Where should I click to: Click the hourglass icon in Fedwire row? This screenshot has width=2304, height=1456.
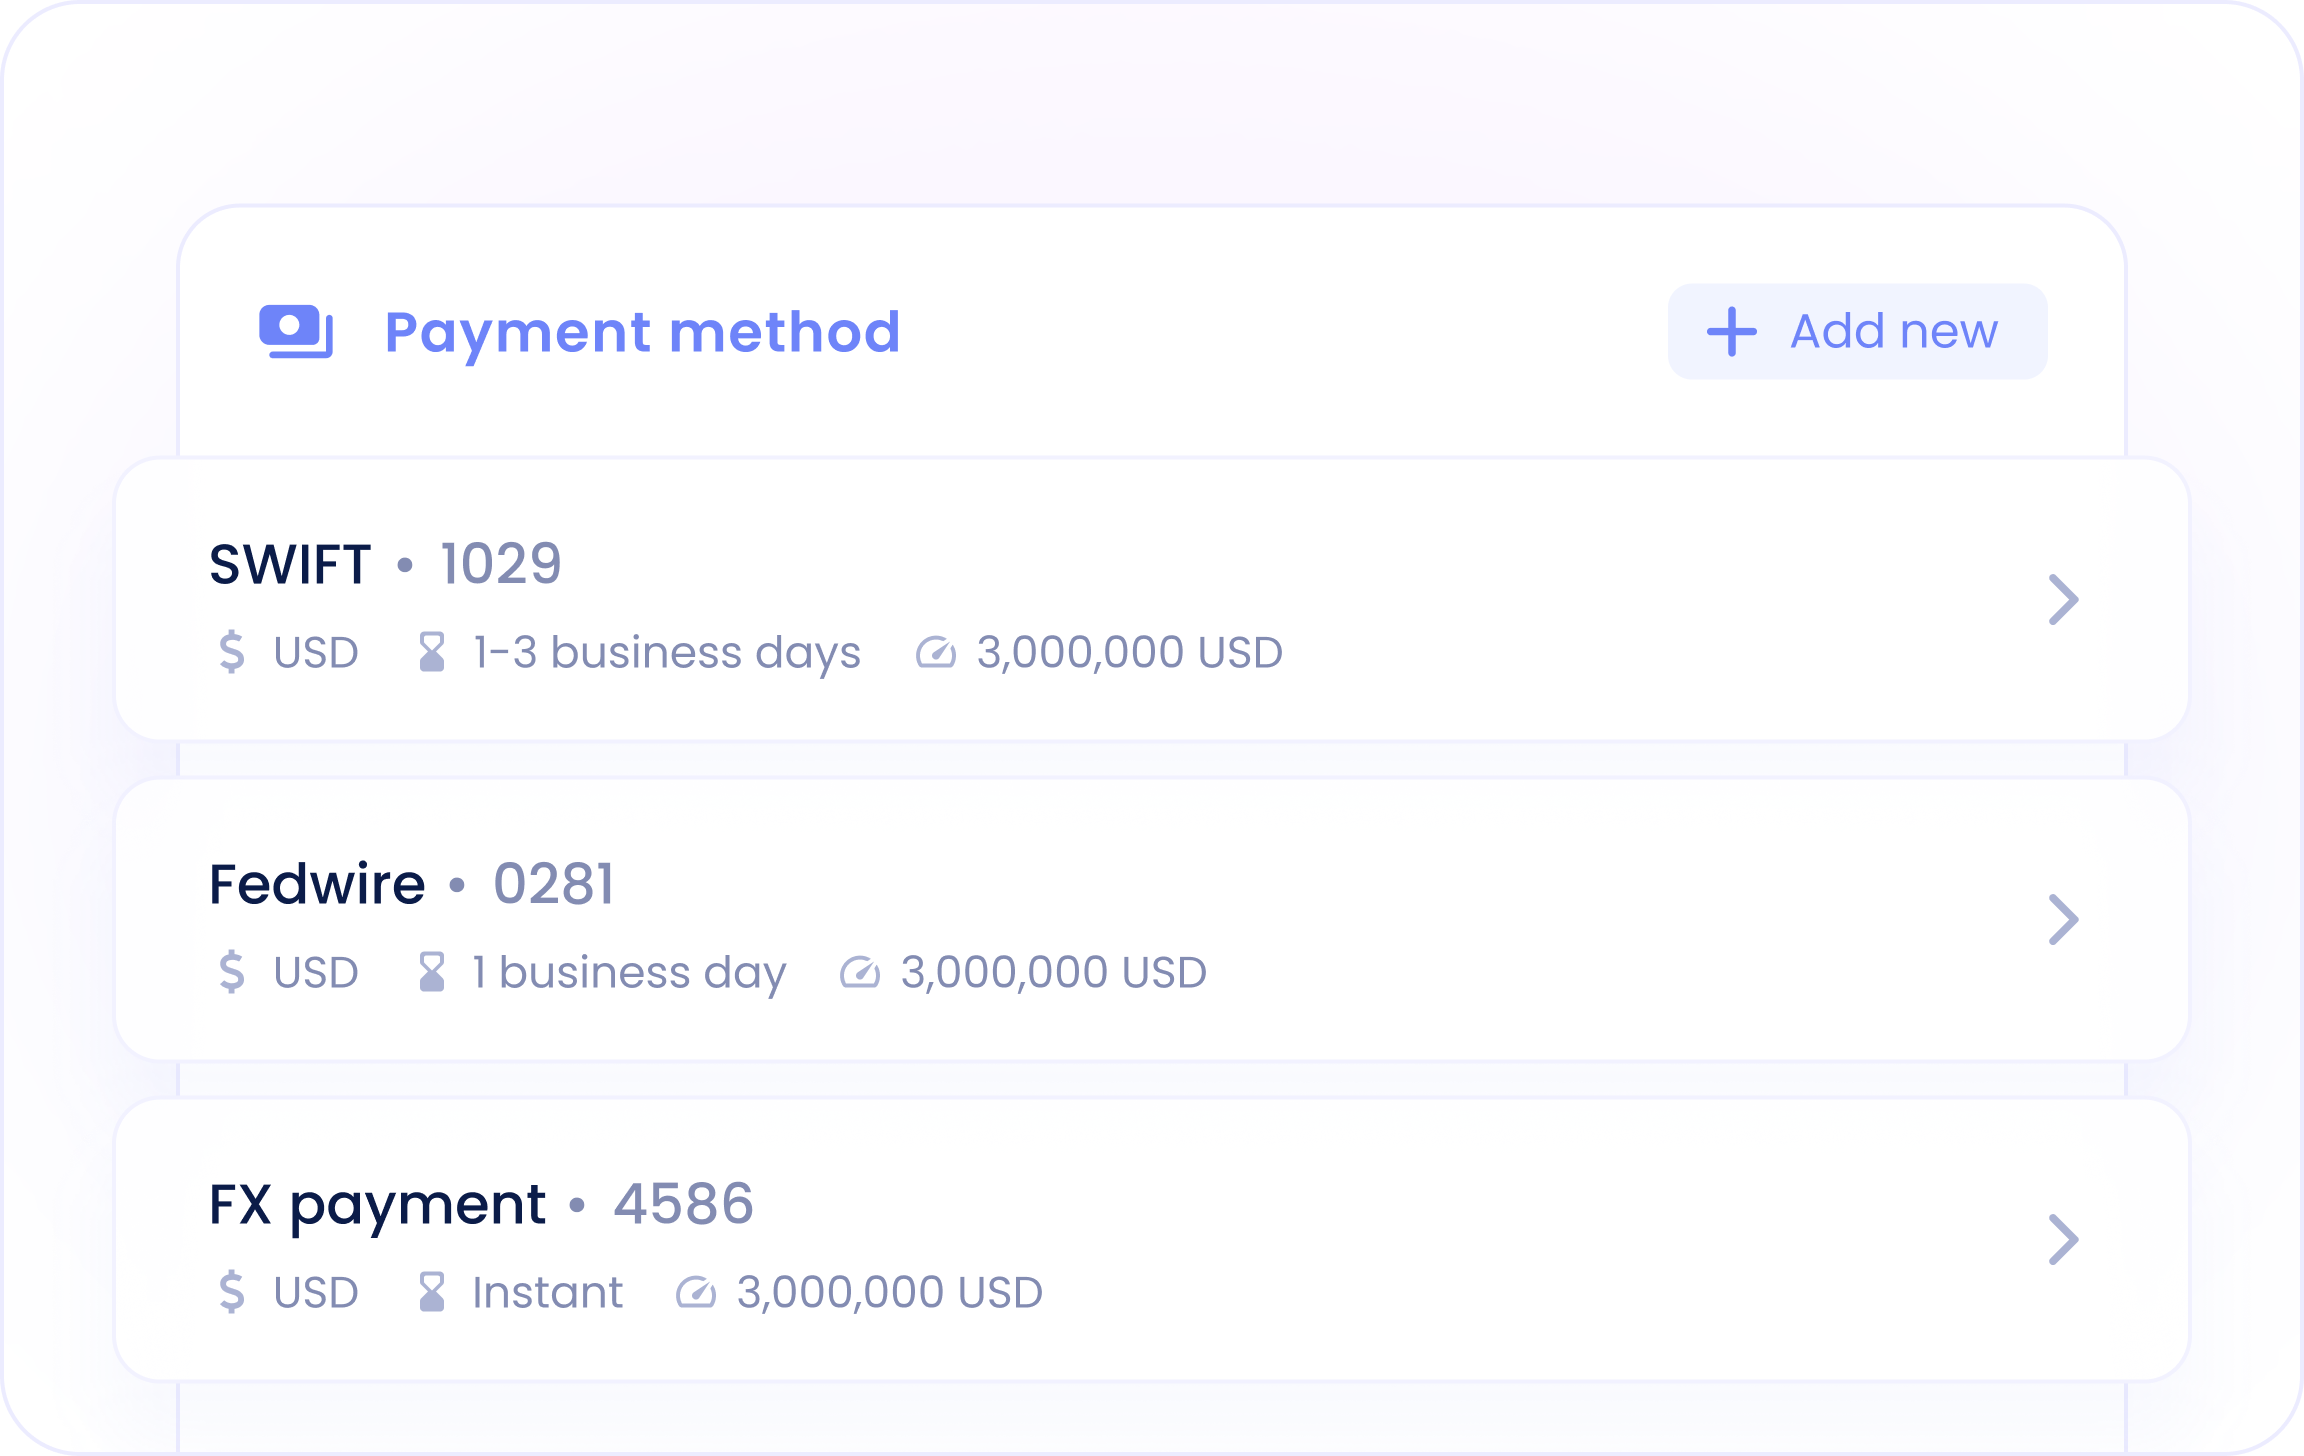[x=432, y=972]
